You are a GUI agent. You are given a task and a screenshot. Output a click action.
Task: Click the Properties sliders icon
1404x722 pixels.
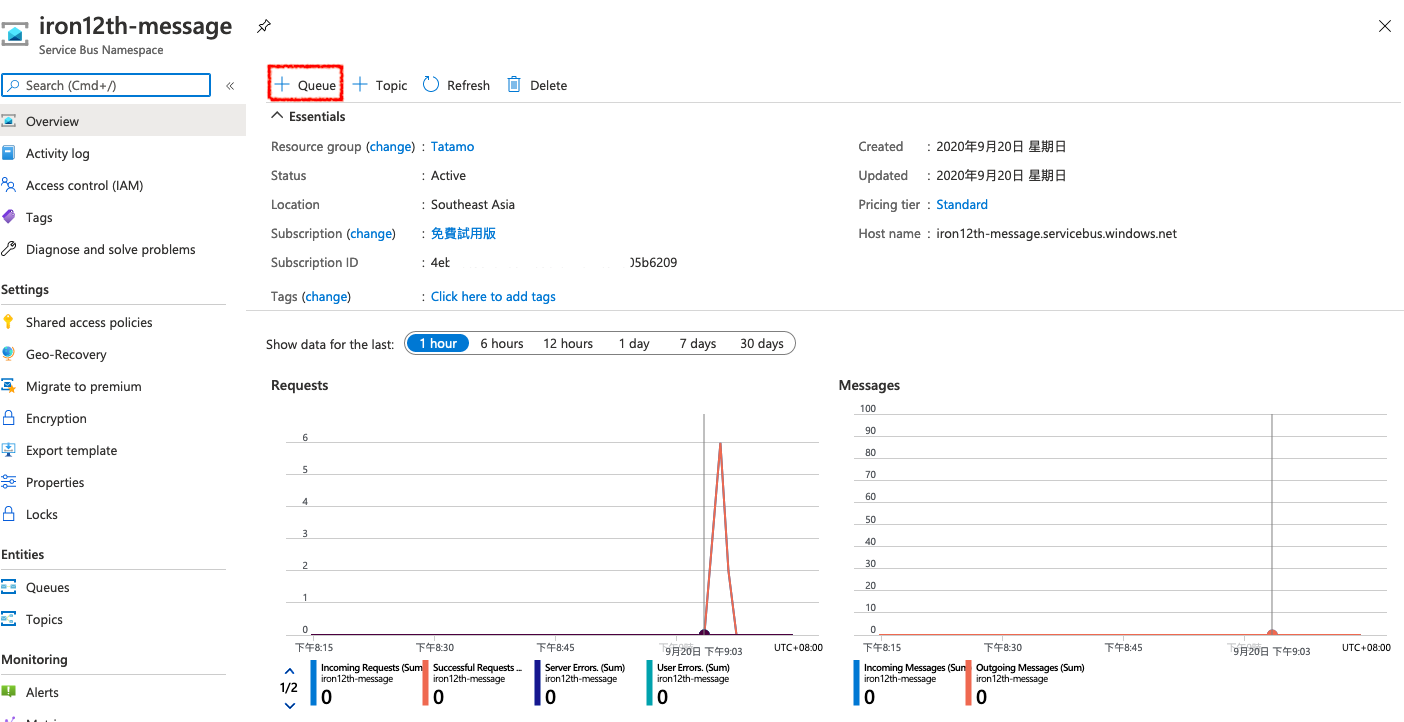(x=9, y=482)
